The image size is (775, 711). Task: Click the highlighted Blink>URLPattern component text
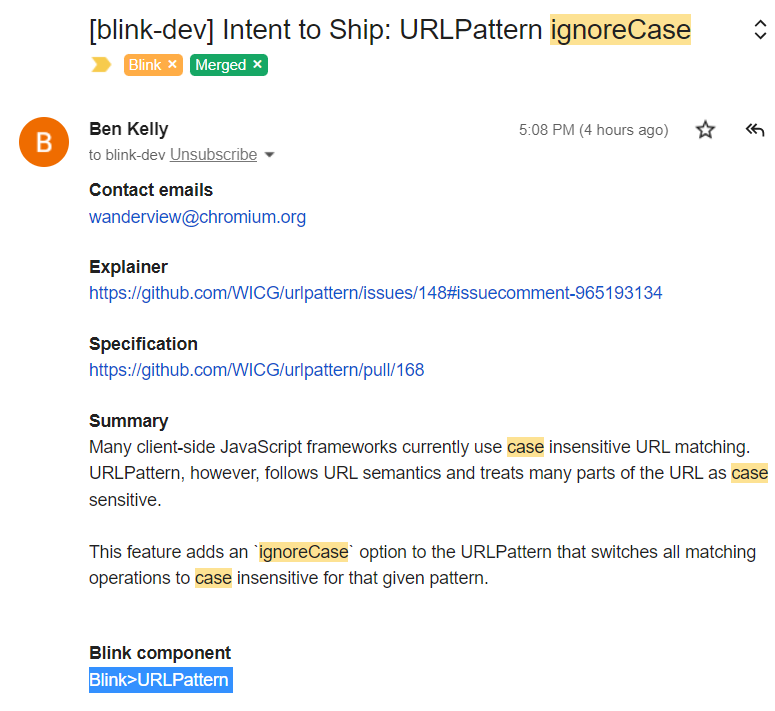pos(161,680)
